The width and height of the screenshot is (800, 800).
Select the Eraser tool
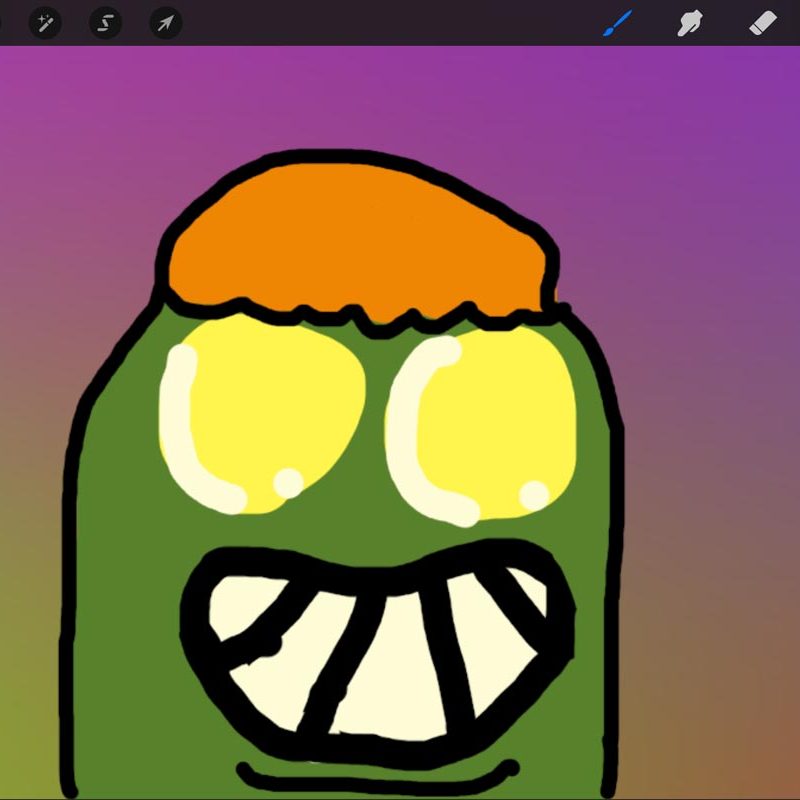click(x=763, y=22)
